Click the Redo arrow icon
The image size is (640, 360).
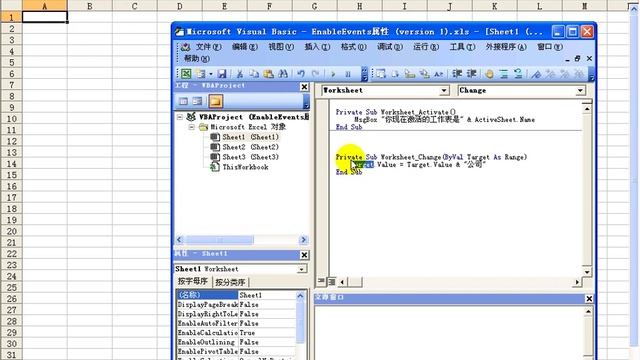(315, 73)
